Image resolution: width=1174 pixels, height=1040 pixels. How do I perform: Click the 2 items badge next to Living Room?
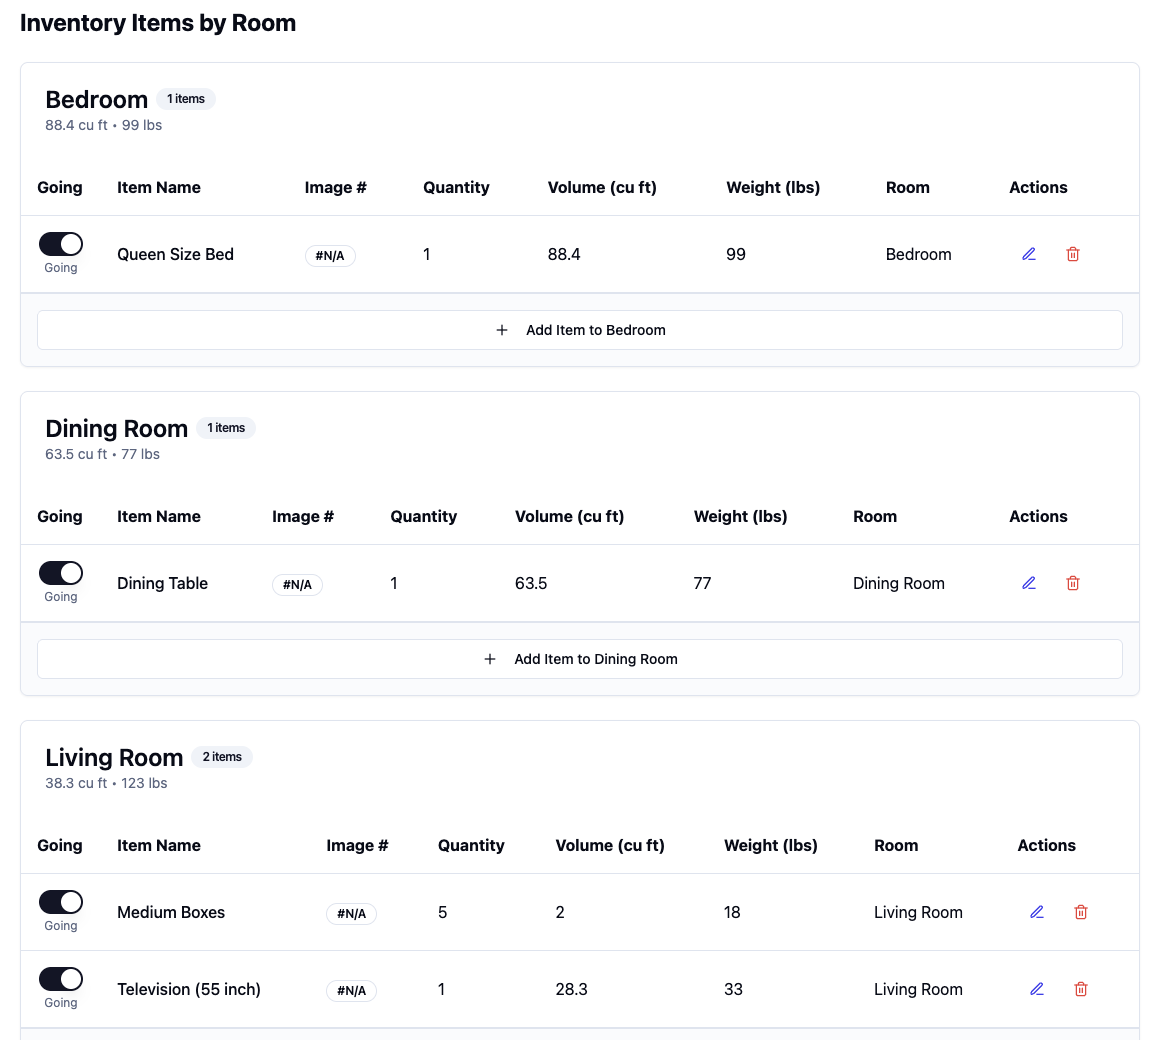tap(222, 757)
